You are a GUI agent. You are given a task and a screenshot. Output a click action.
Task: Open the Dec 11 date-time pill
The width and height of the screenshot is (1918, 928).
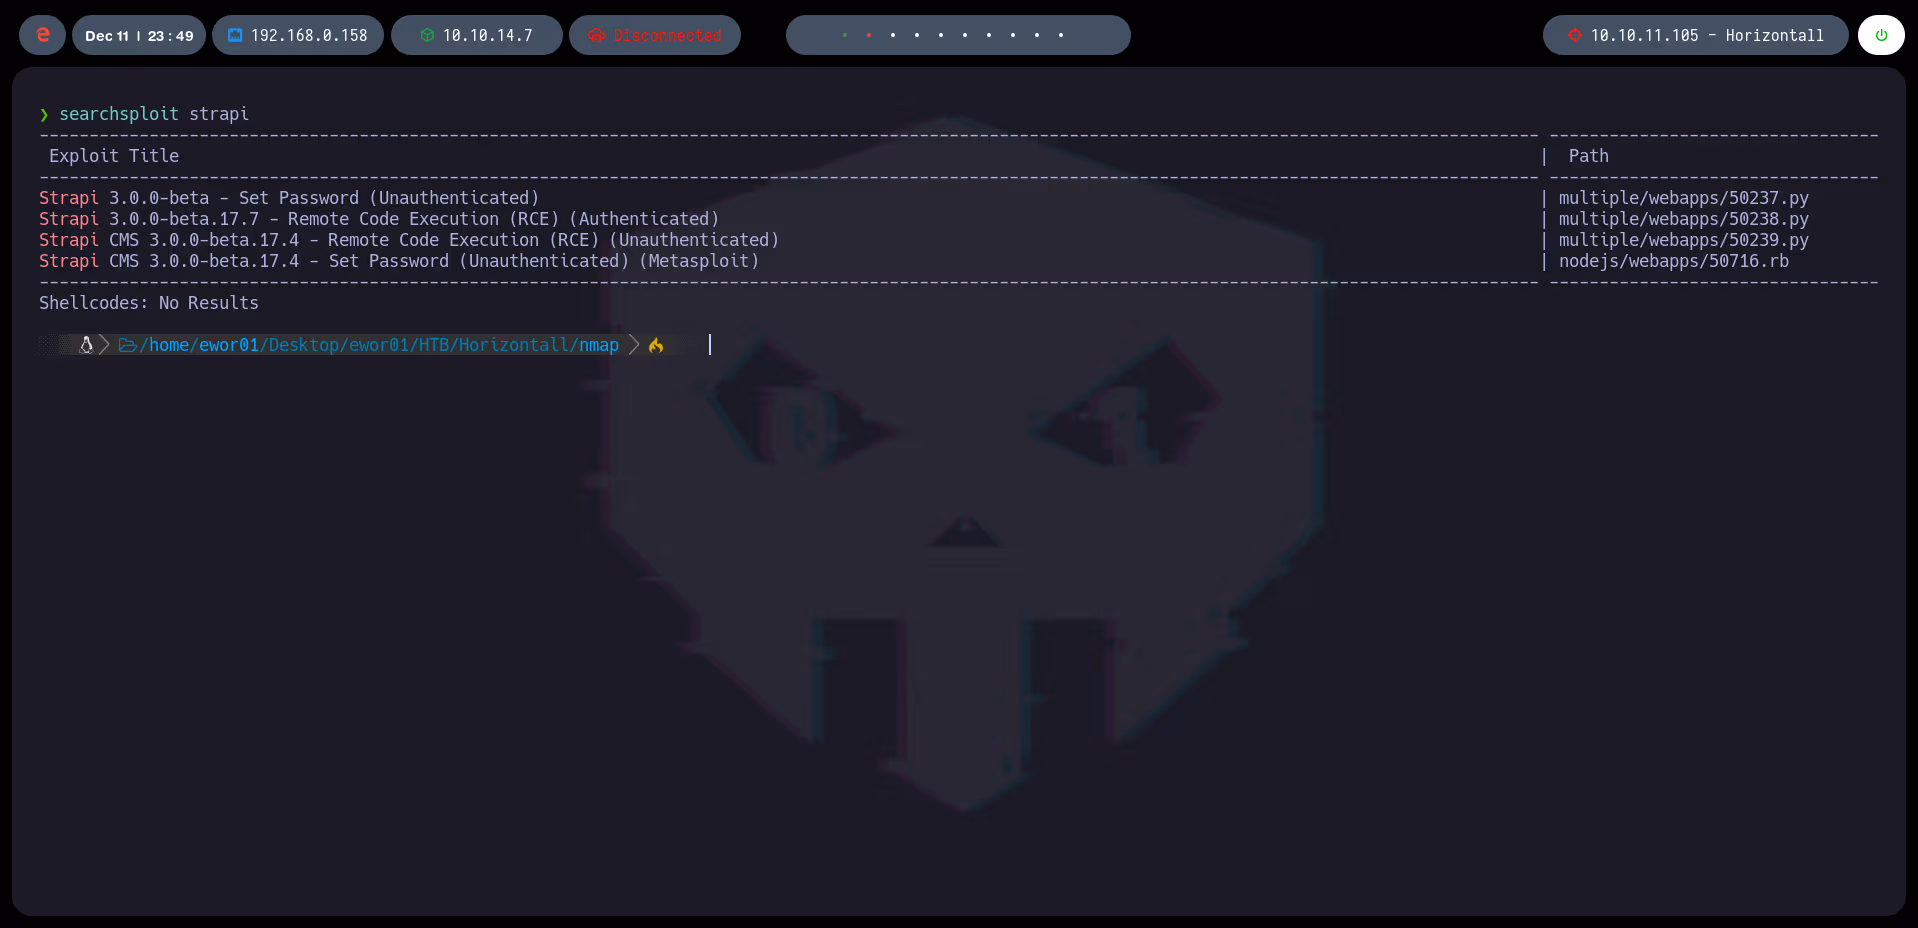[x=138, y=35]
